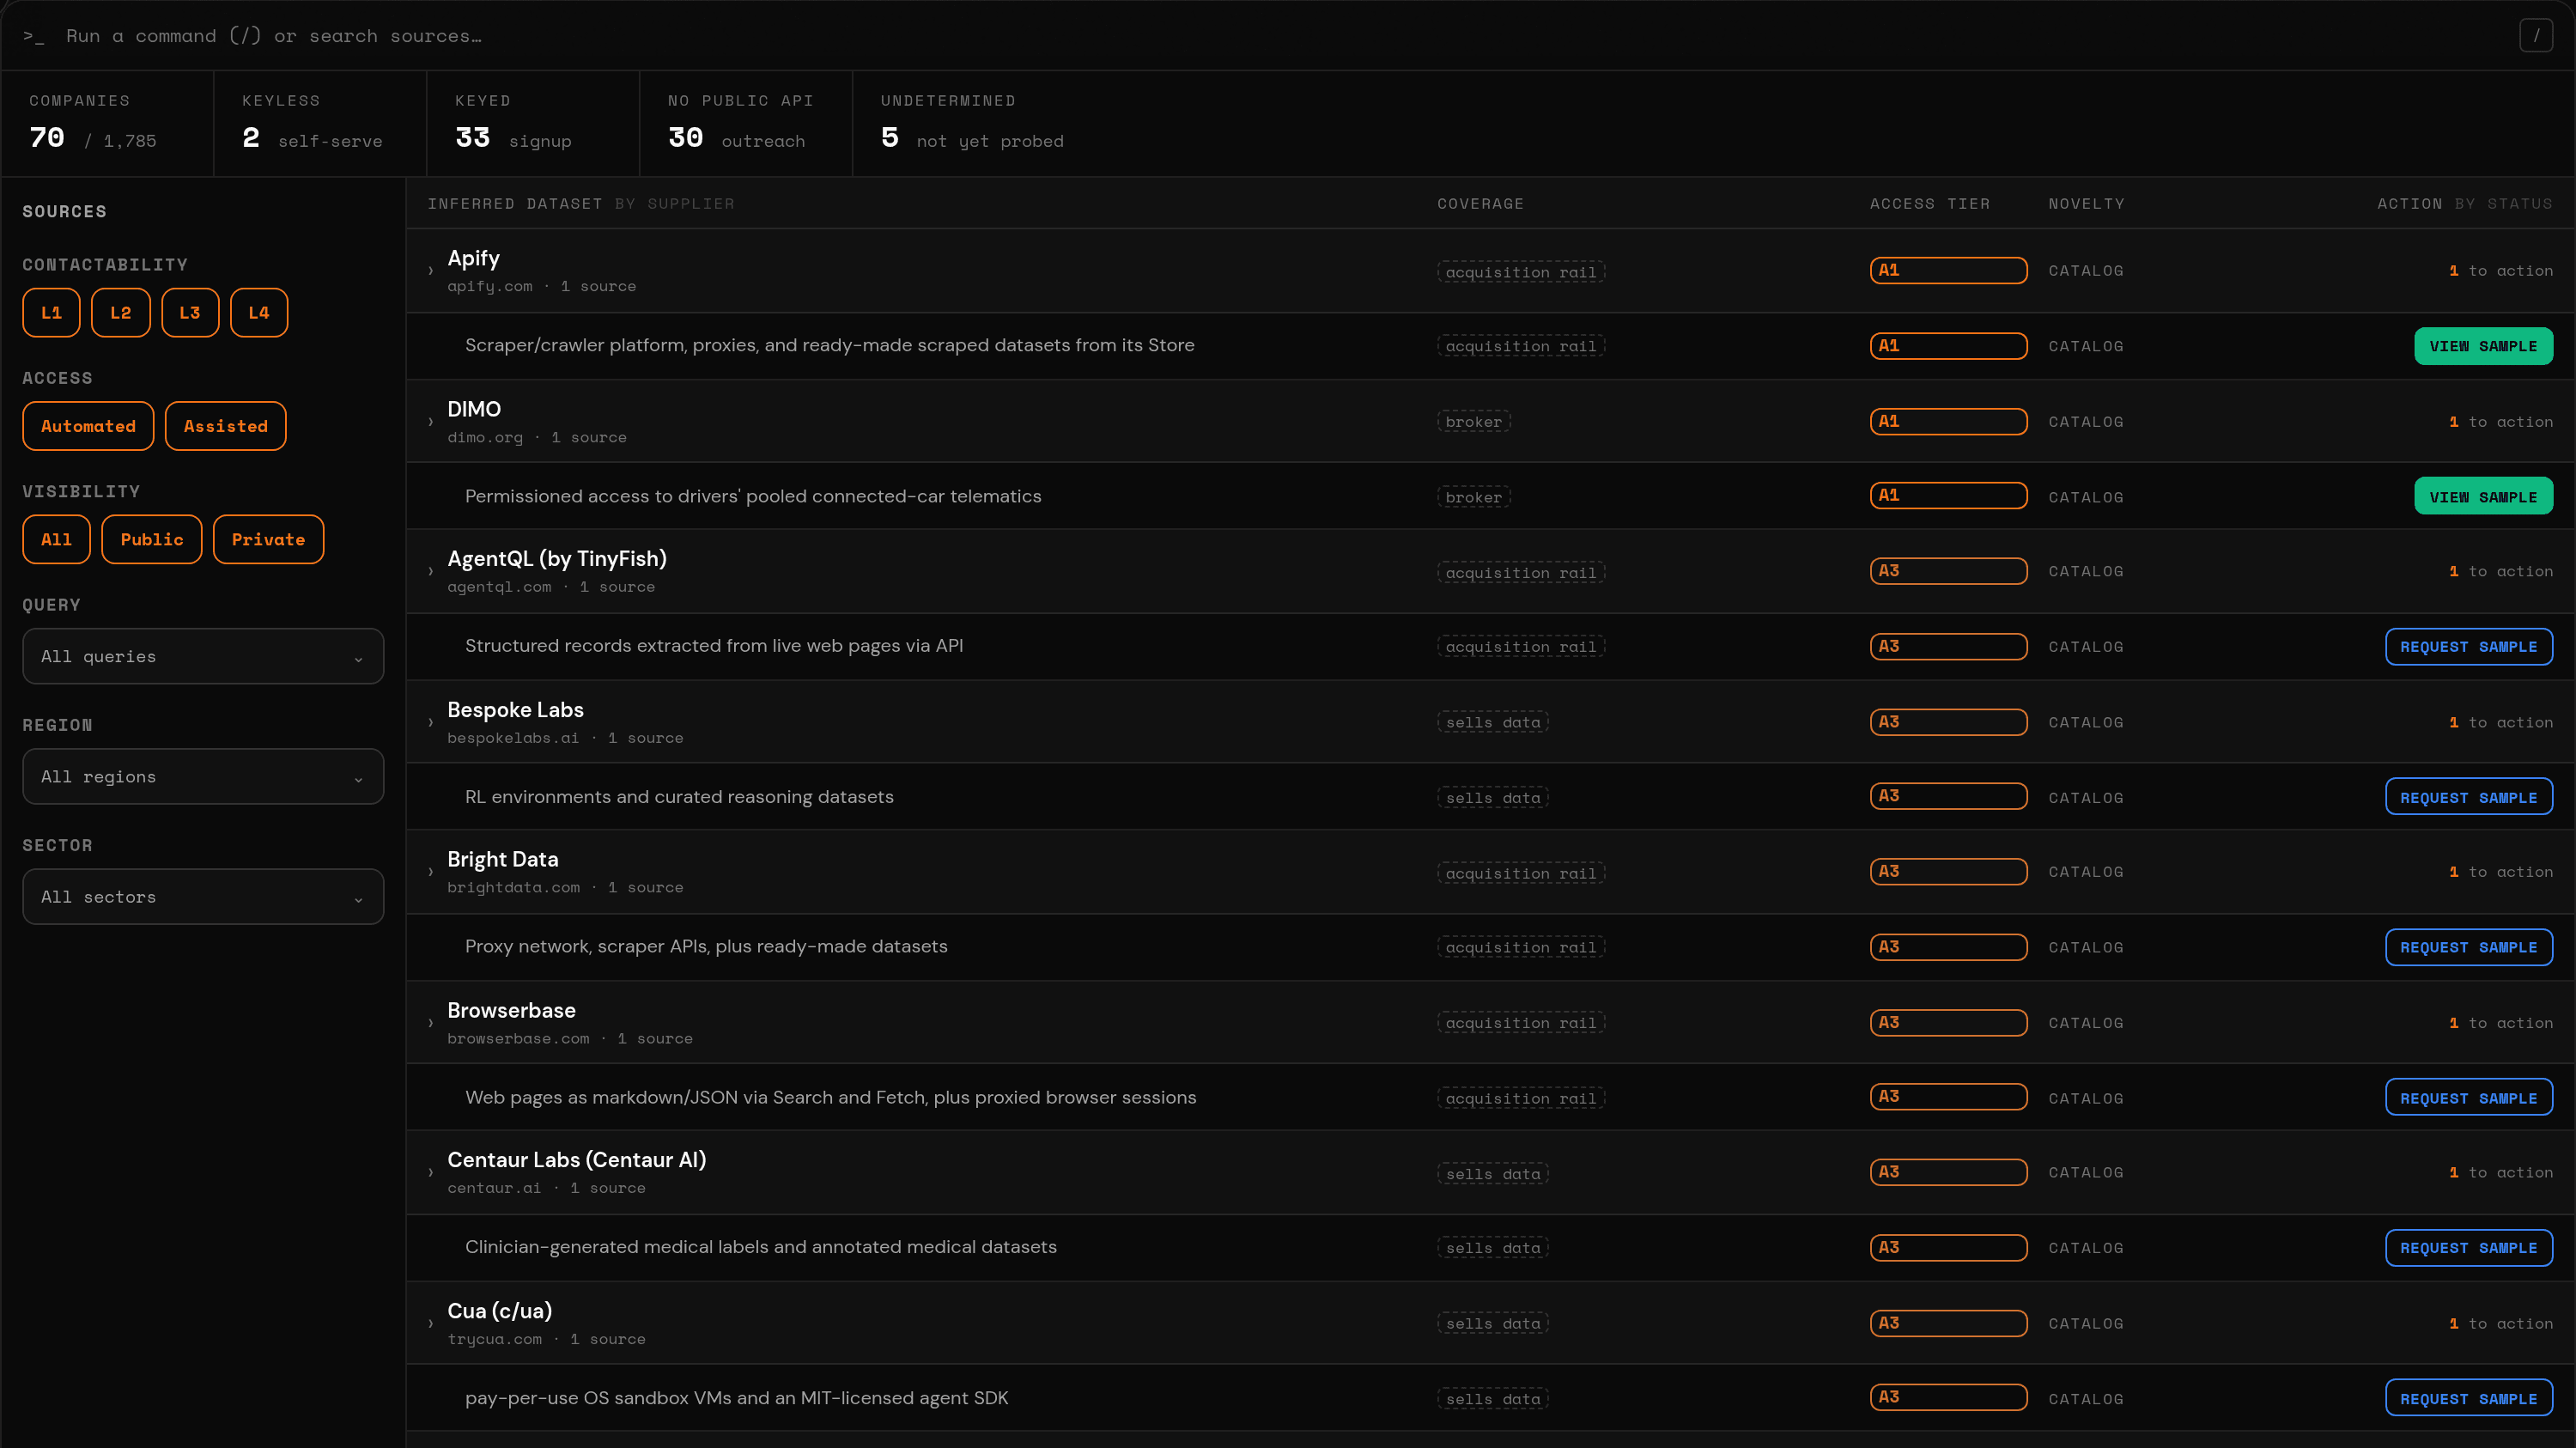The width and height of the screenshot is (2576, 1448).
Task: Sort by the Coverage column header
Action: pos(1481,204)
